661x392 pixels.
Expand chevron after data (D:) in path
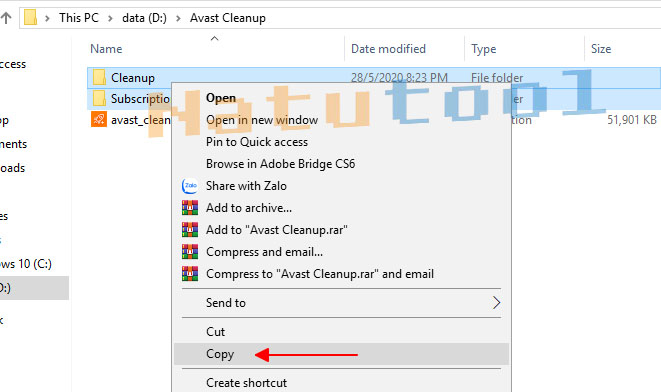click(x=178, y=18)
